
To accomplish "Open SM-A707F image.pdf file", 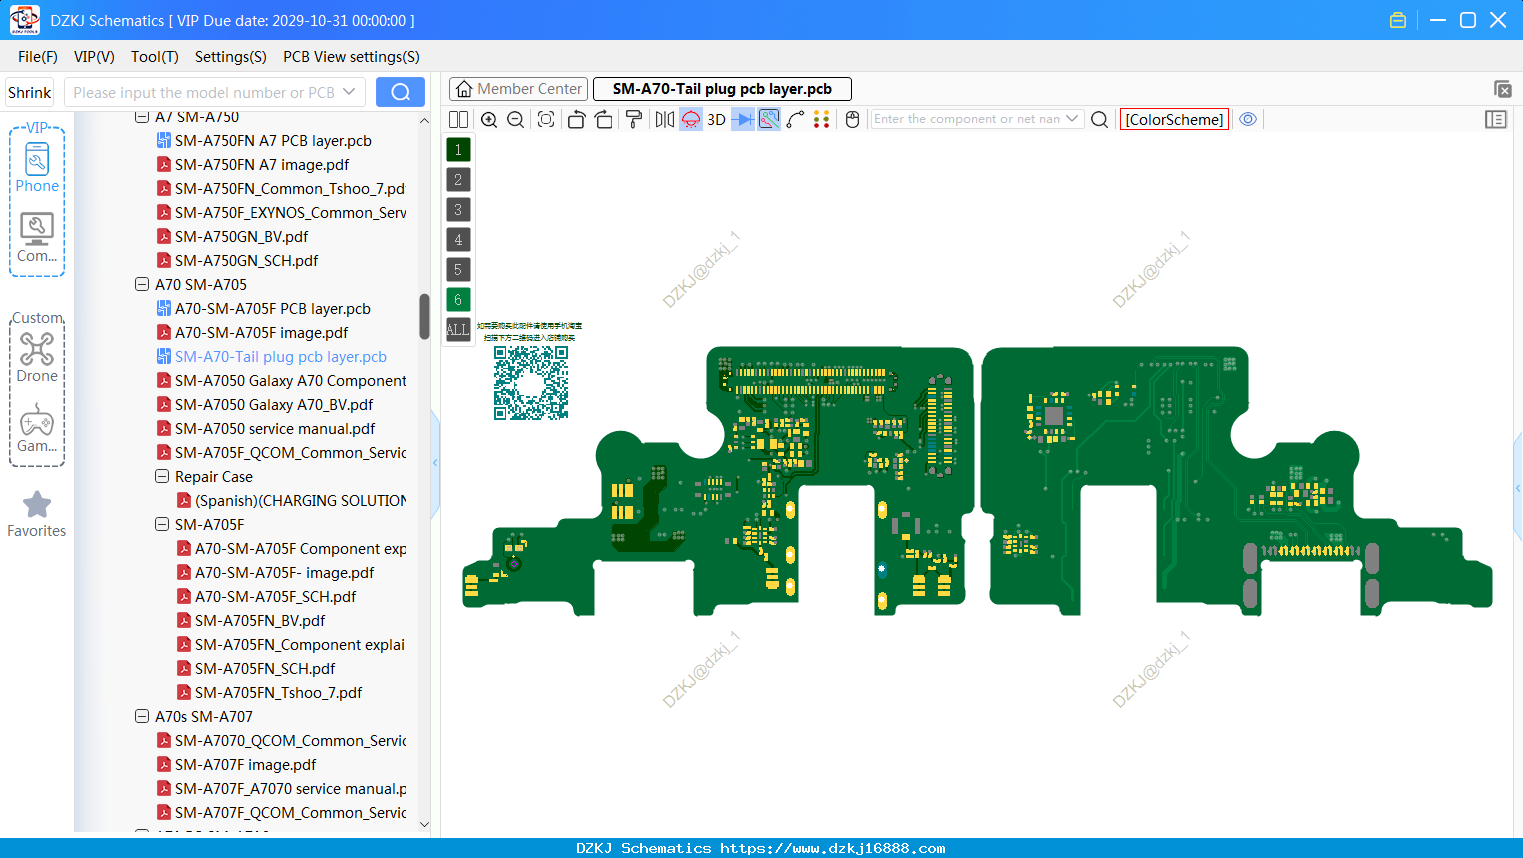I will (236, 764).
